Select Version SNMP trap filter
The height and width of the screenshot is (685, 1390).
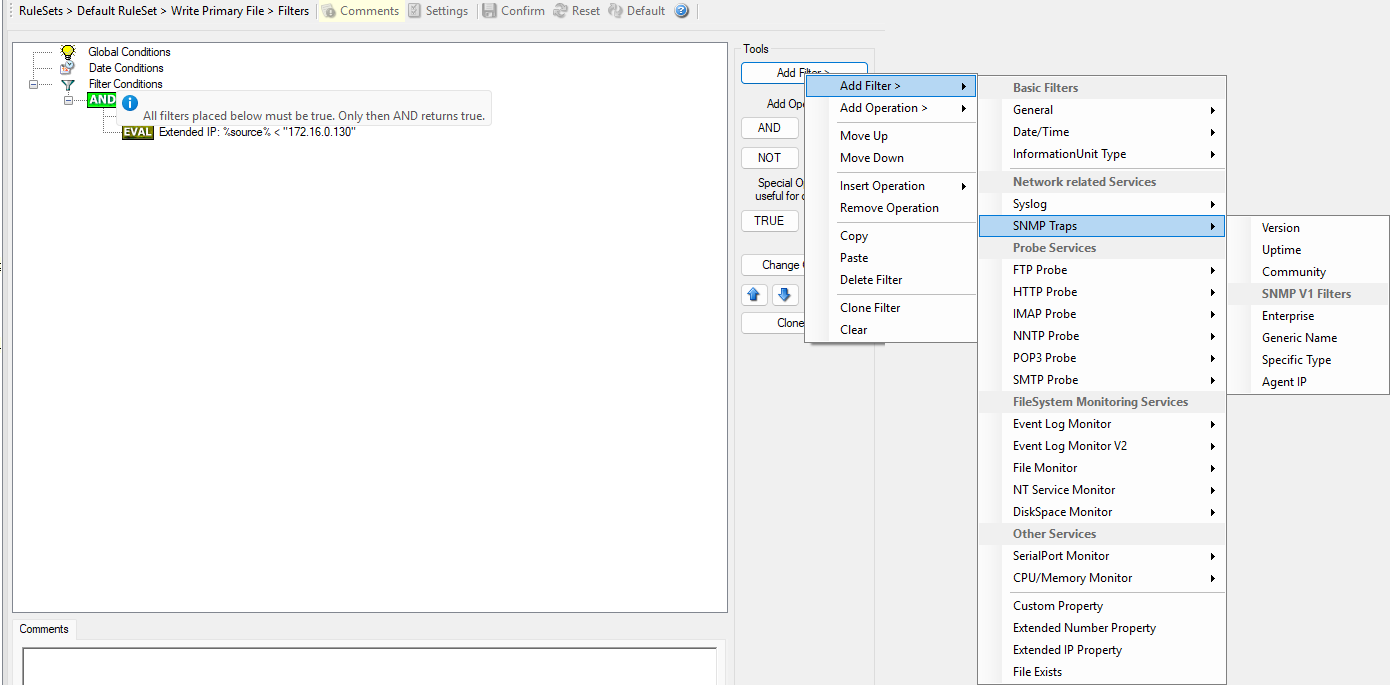pyautogui.click(x=1308, y=228)
